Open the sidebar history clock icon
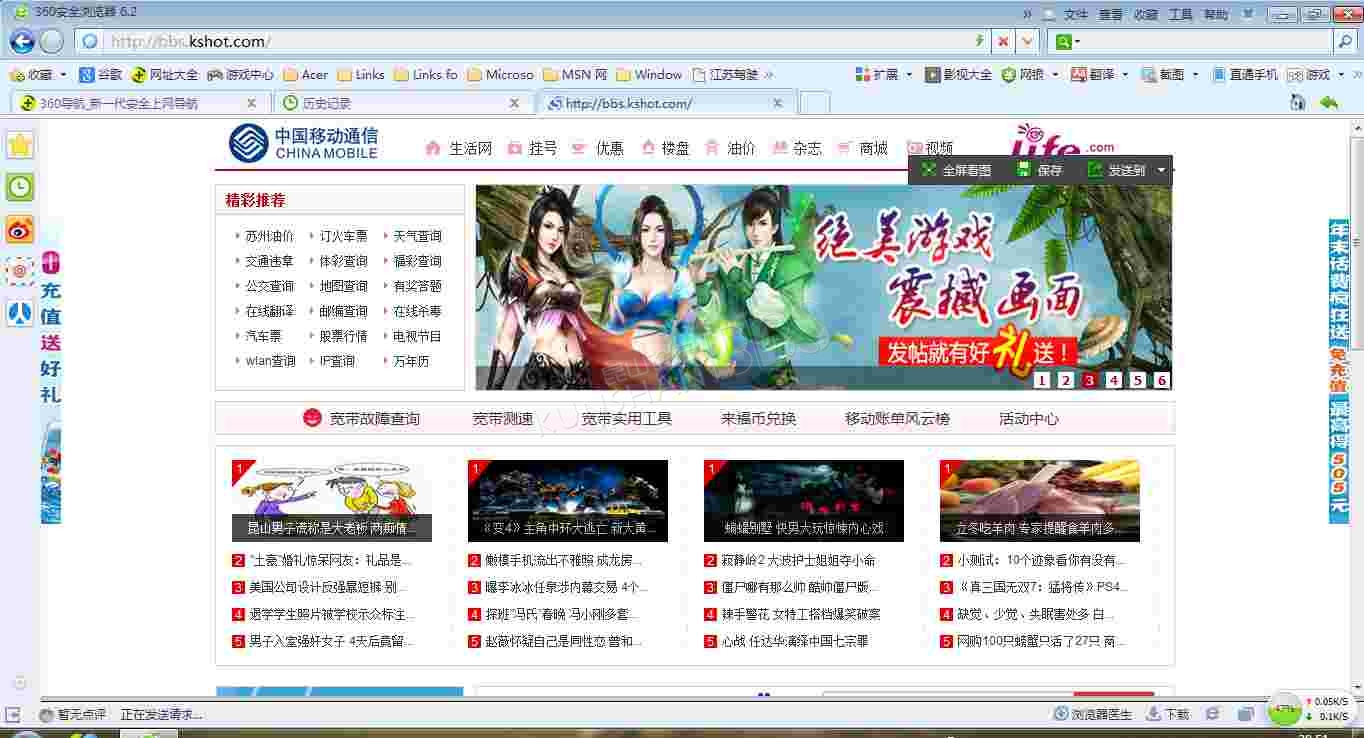The image size is (1364, 738). (20, 187)
